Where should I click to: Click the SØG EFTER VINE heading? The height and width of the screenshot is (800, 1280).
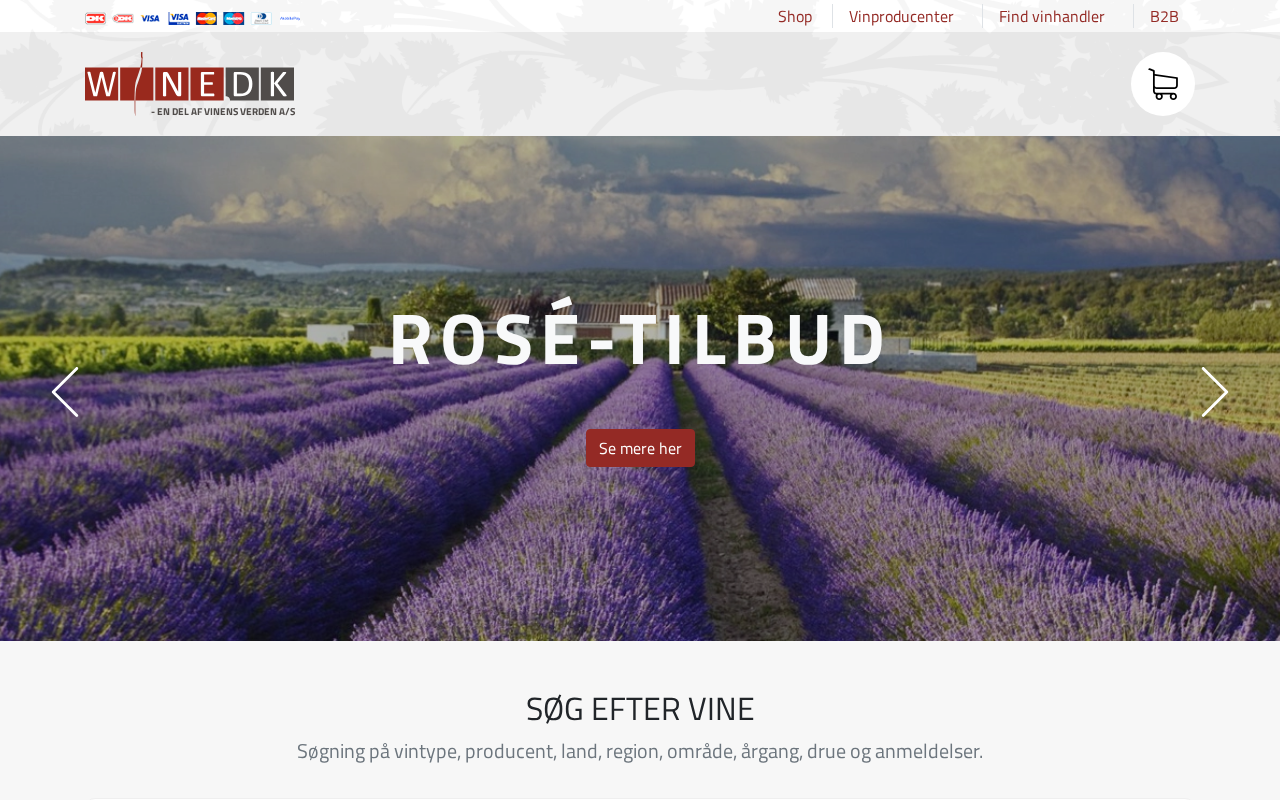pyautogui.click(x=640, y=708)
